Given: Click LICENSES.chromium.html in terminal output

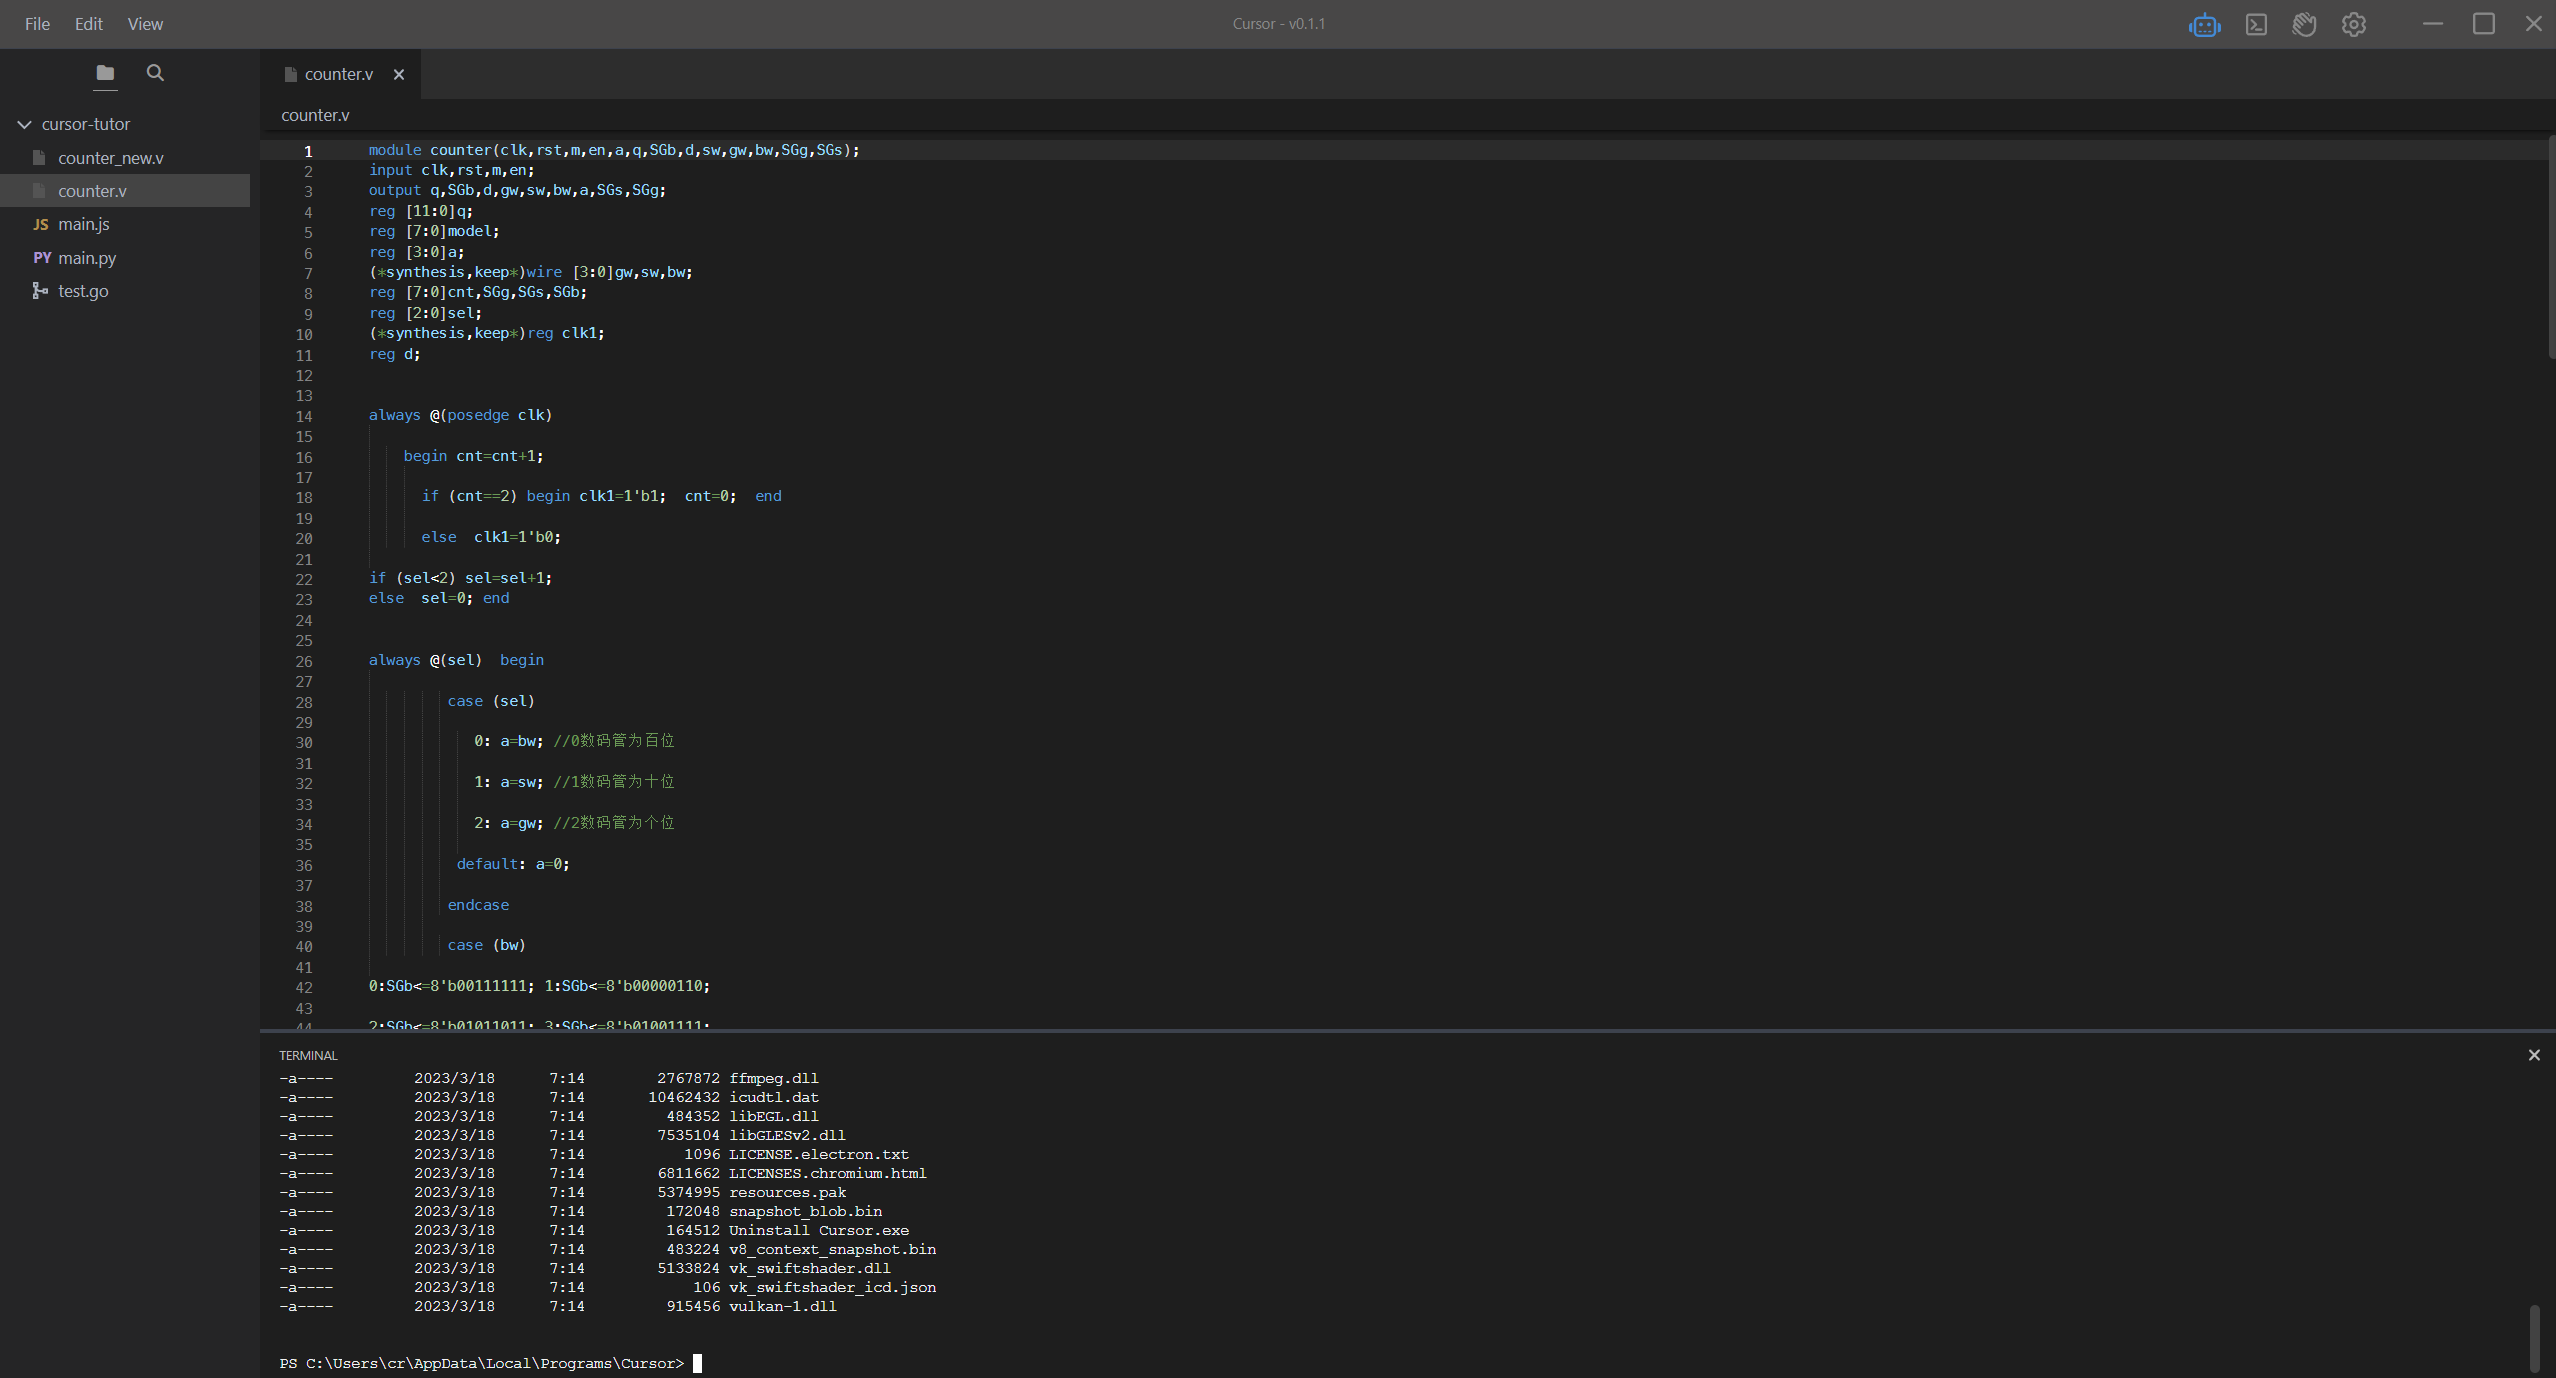Looking at the screenshot, I should pos(828,1173).
